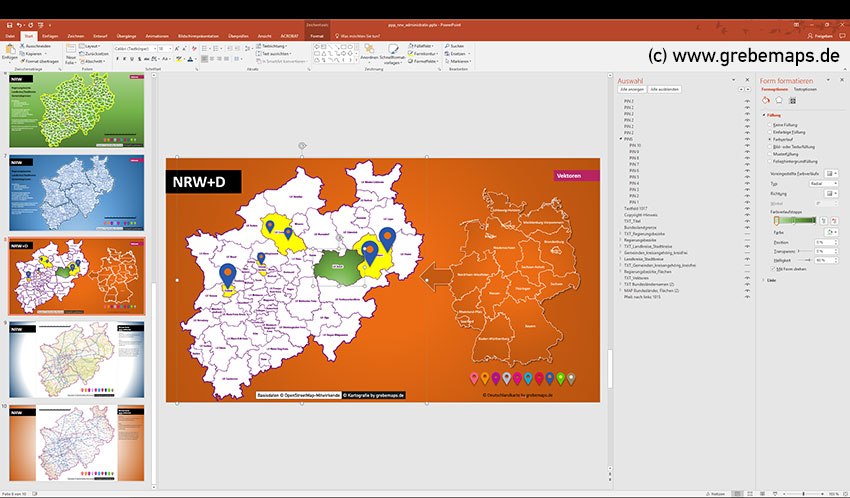Image resolution: width=850 pixels, height=498 pixels.
Task: Add a gradient stop button
Action: [824, 221]
